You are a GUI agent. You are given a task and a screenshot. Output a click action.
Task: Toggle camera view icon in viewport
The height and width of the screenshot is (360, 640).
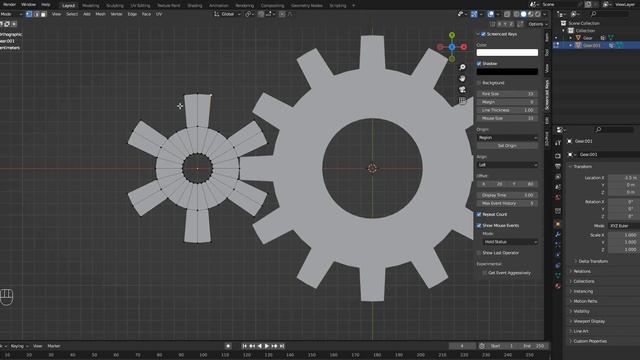(462, 89)
